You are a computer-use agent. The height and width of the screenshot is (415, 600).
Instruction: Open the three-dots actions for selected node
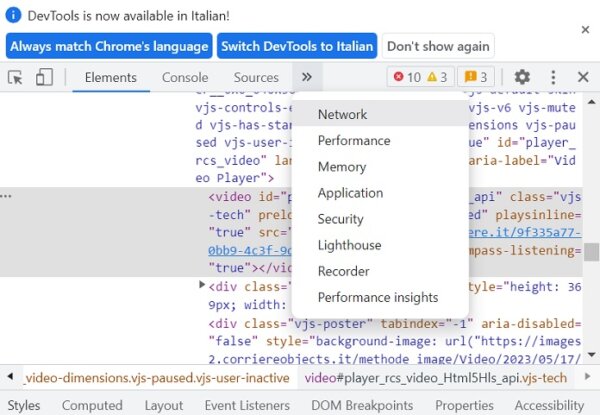(6, 196)
